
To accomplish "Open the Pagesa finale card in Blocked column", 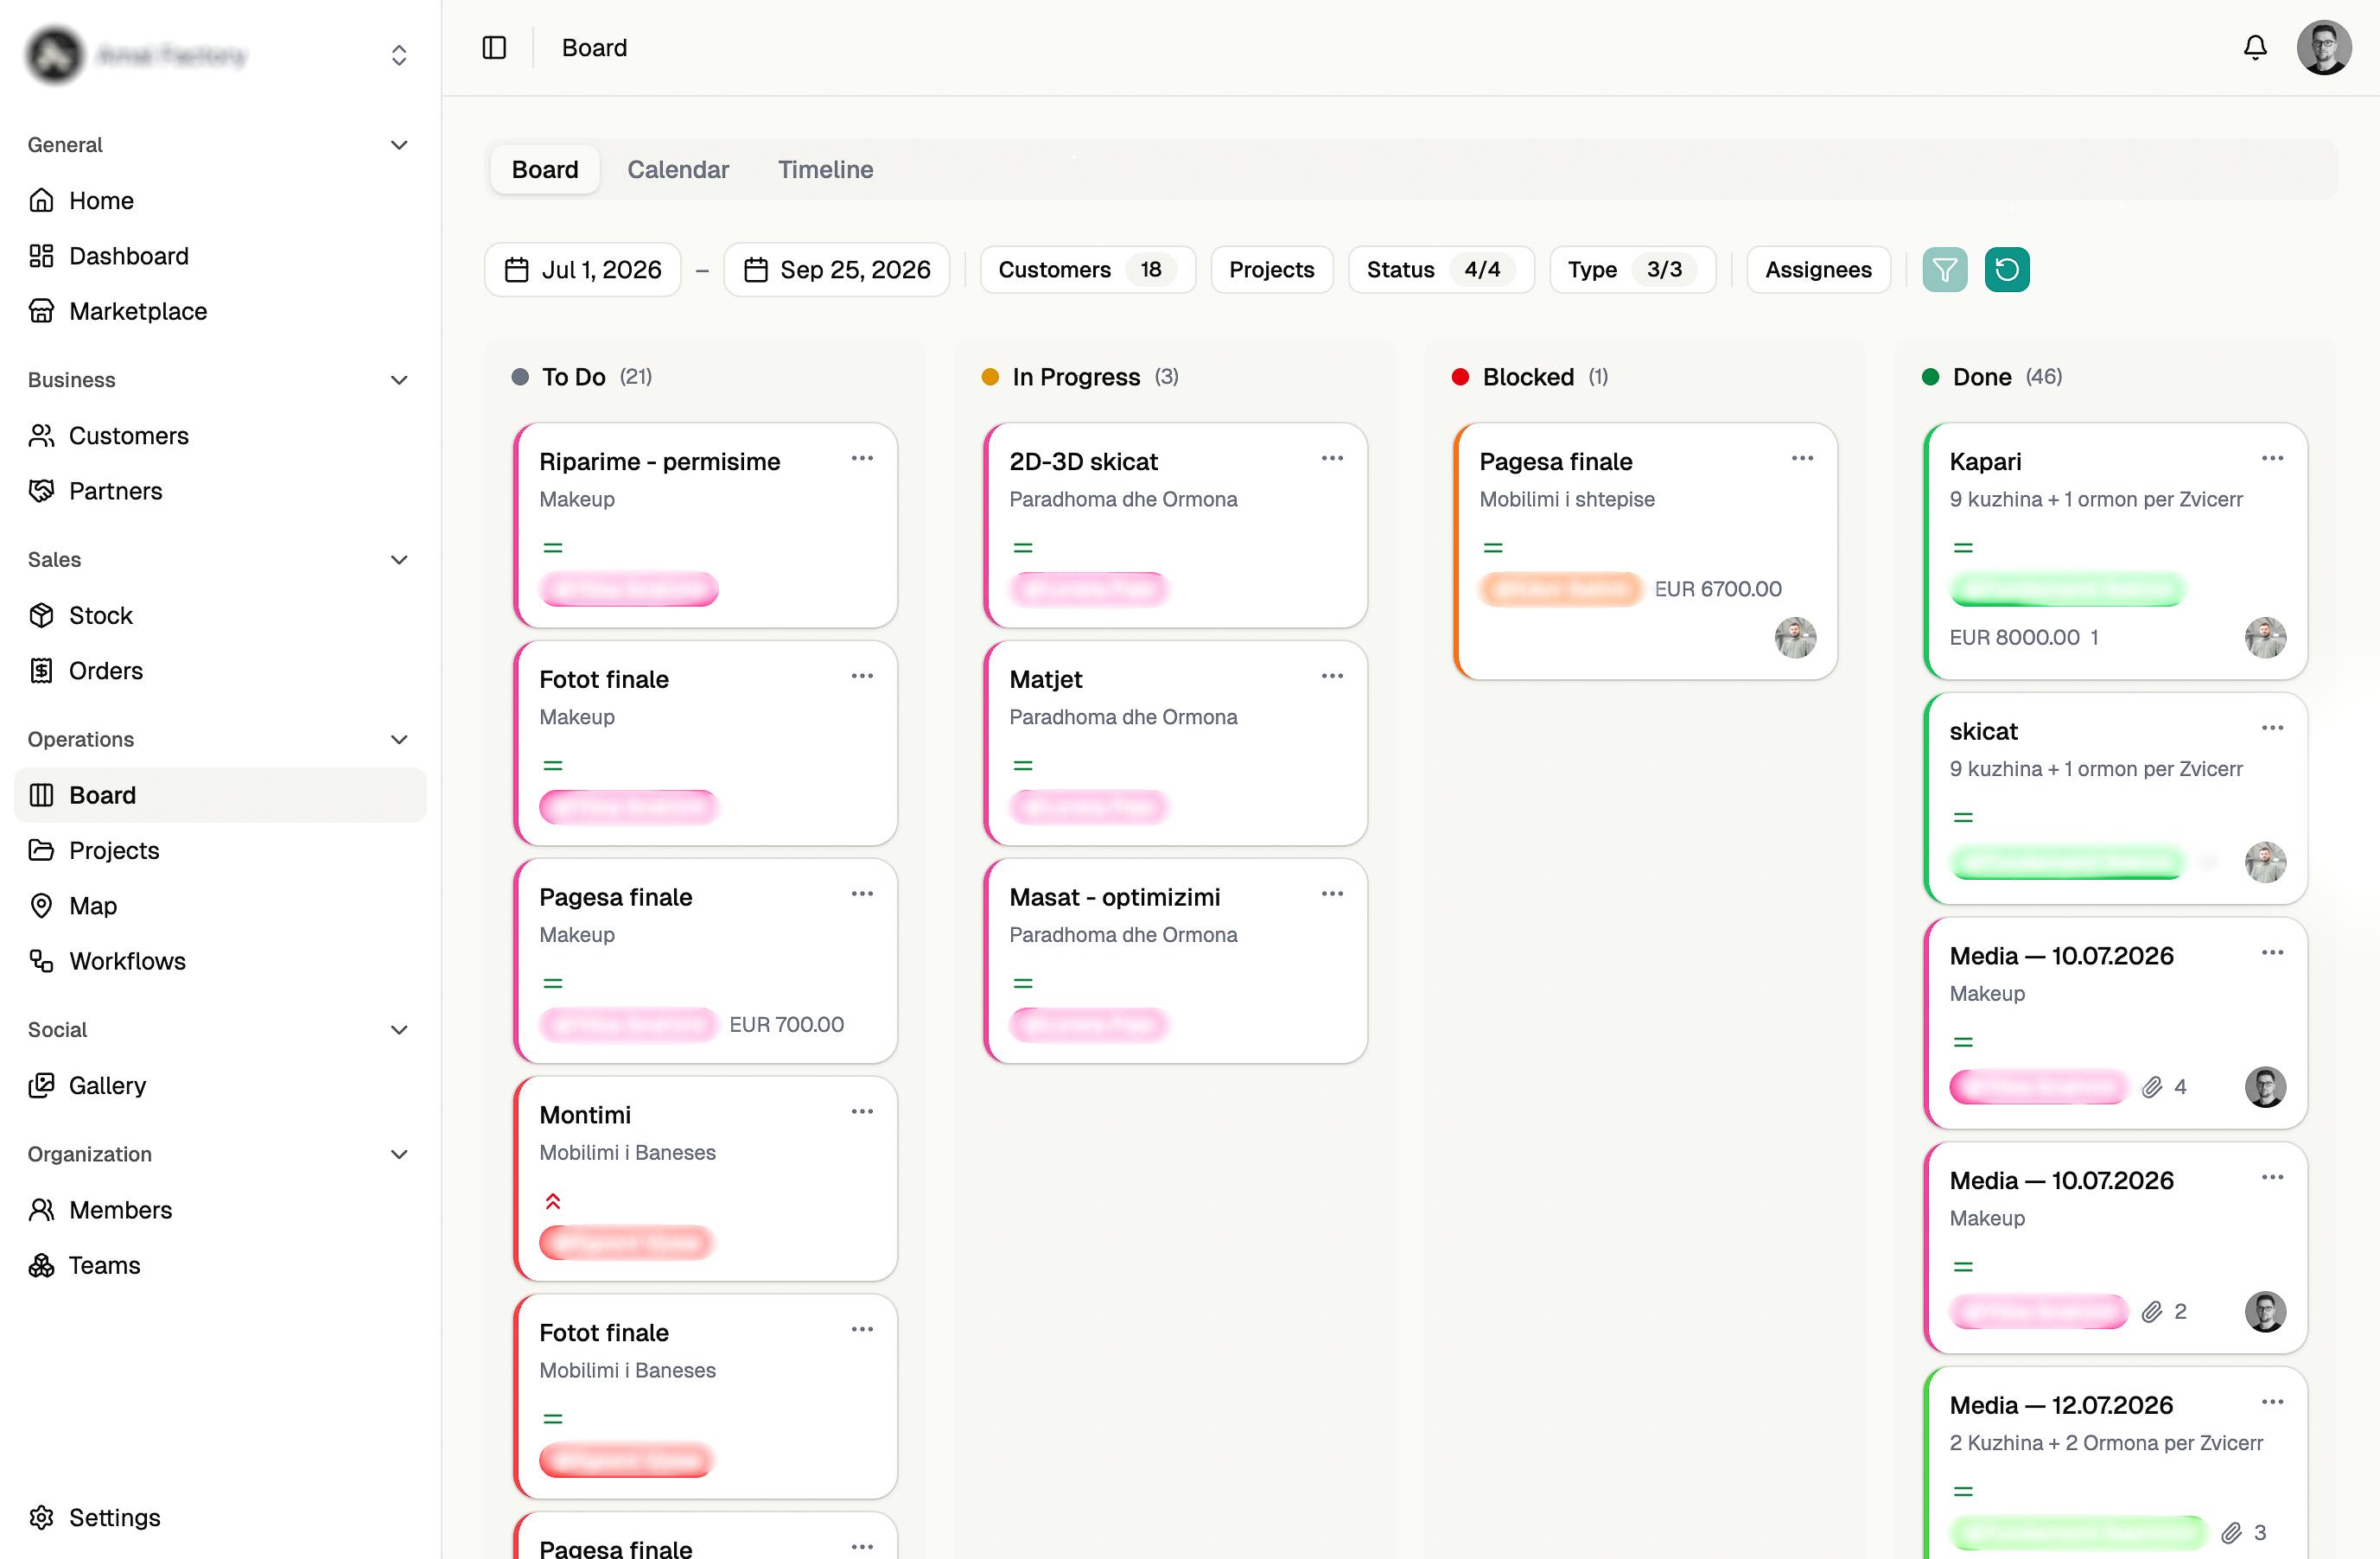I will (x=1645, y=551).
